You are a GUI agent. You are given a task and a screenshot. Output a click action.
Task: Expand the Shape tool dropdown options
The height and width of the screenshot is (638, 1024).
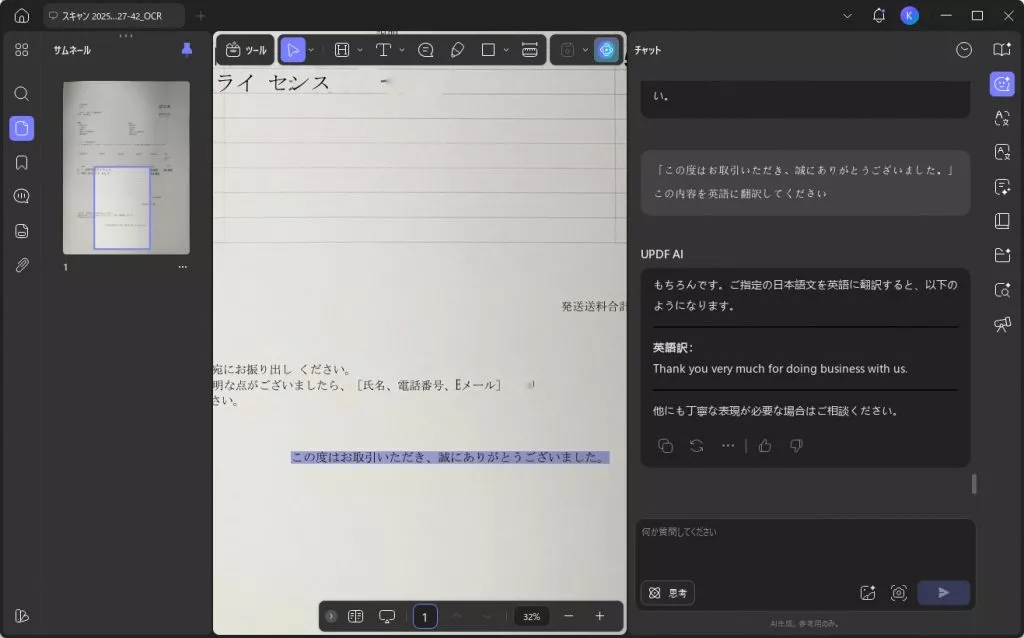(x=504, y=49)
